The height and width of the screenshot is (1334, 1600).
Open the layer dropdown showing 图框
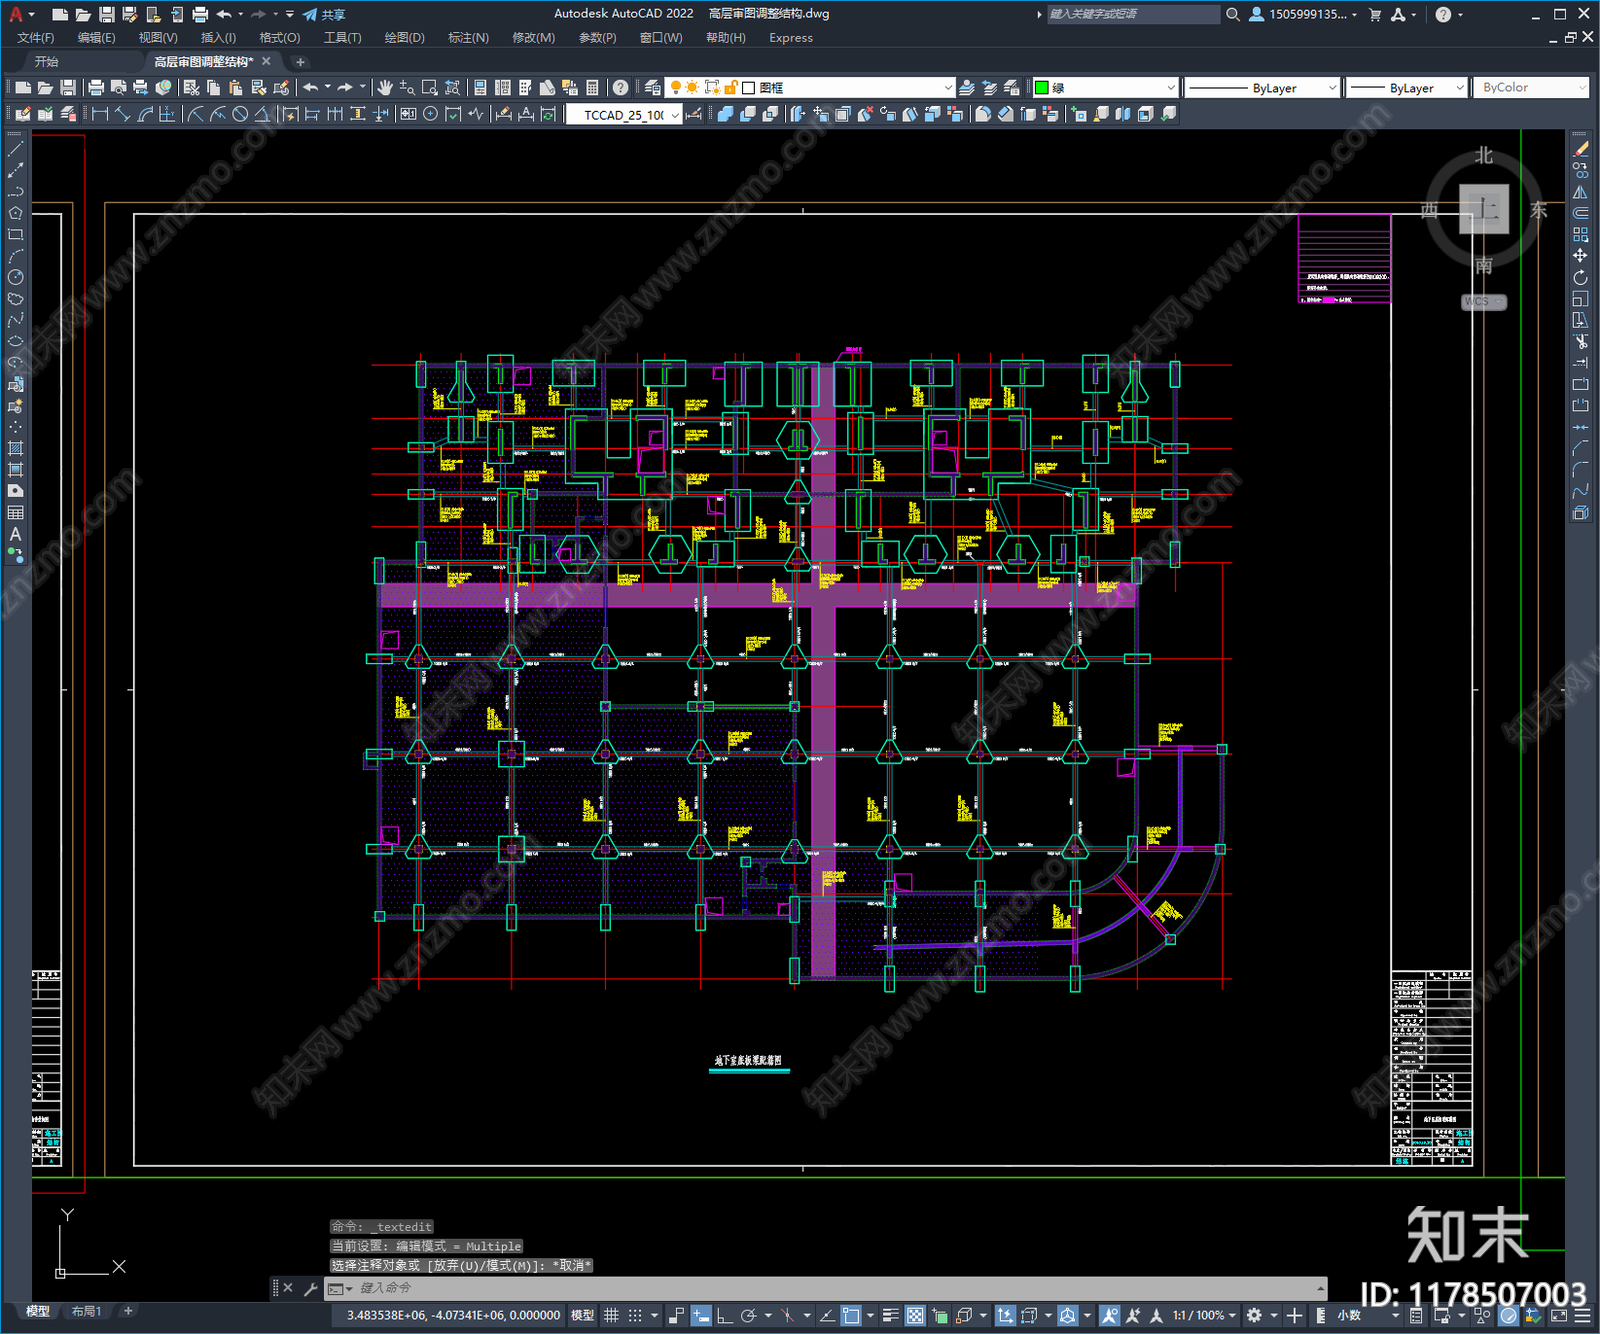811,88
